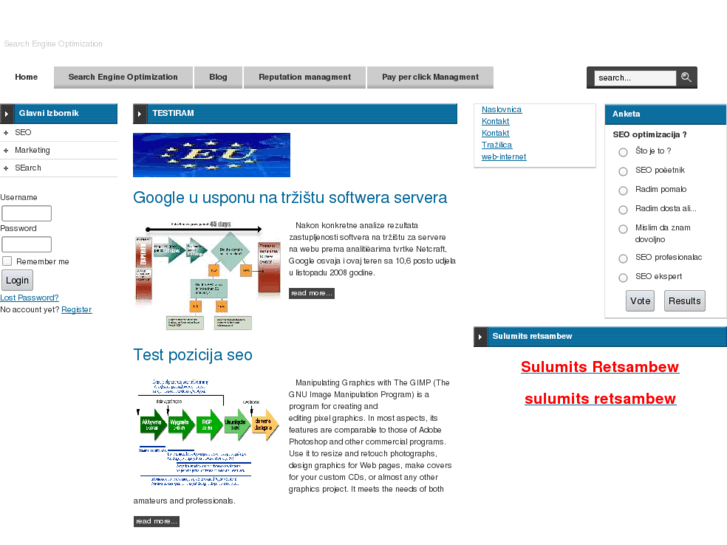The image size is (727, 545).
Task: Open the second Kontakt link
Action: 495,133
